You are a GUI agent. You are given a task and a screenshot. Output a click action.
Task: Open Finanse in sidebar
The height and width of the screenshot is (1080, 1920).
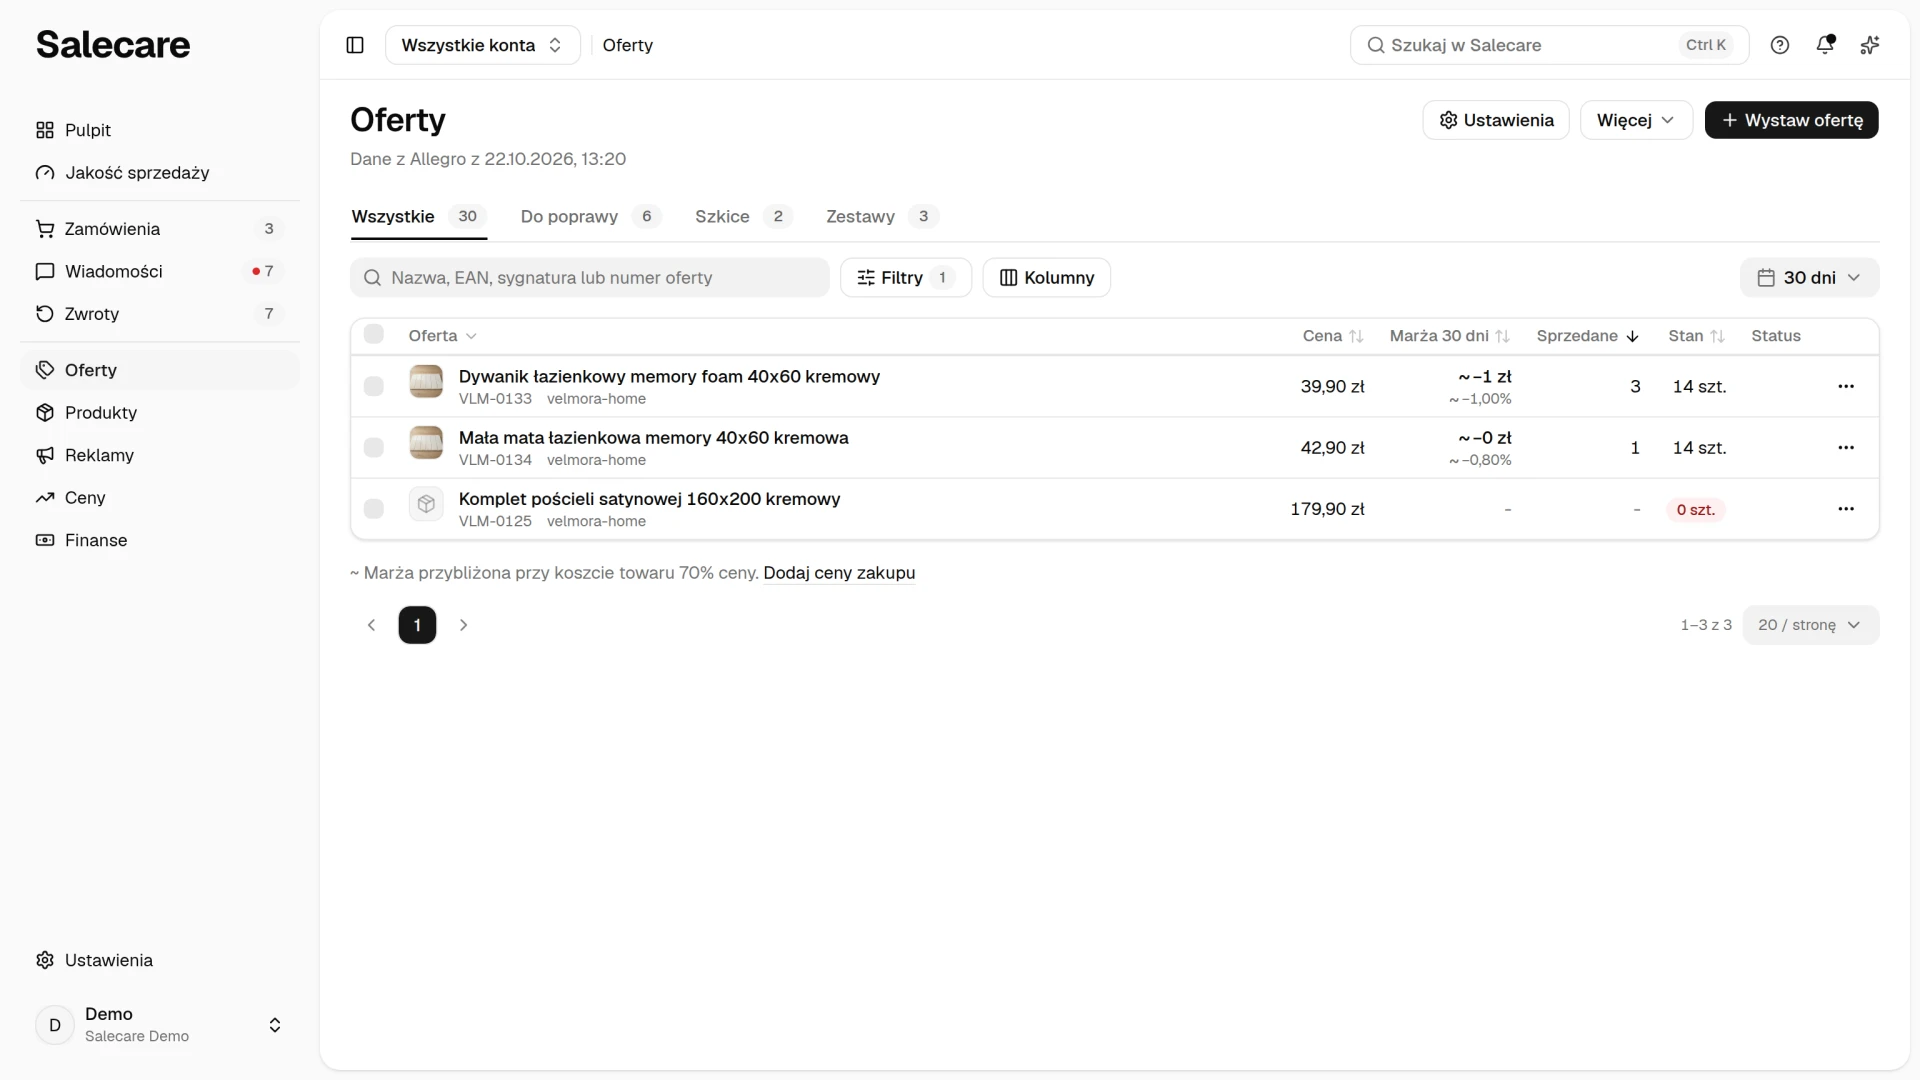pyautogui.click(x=160, y=540)
